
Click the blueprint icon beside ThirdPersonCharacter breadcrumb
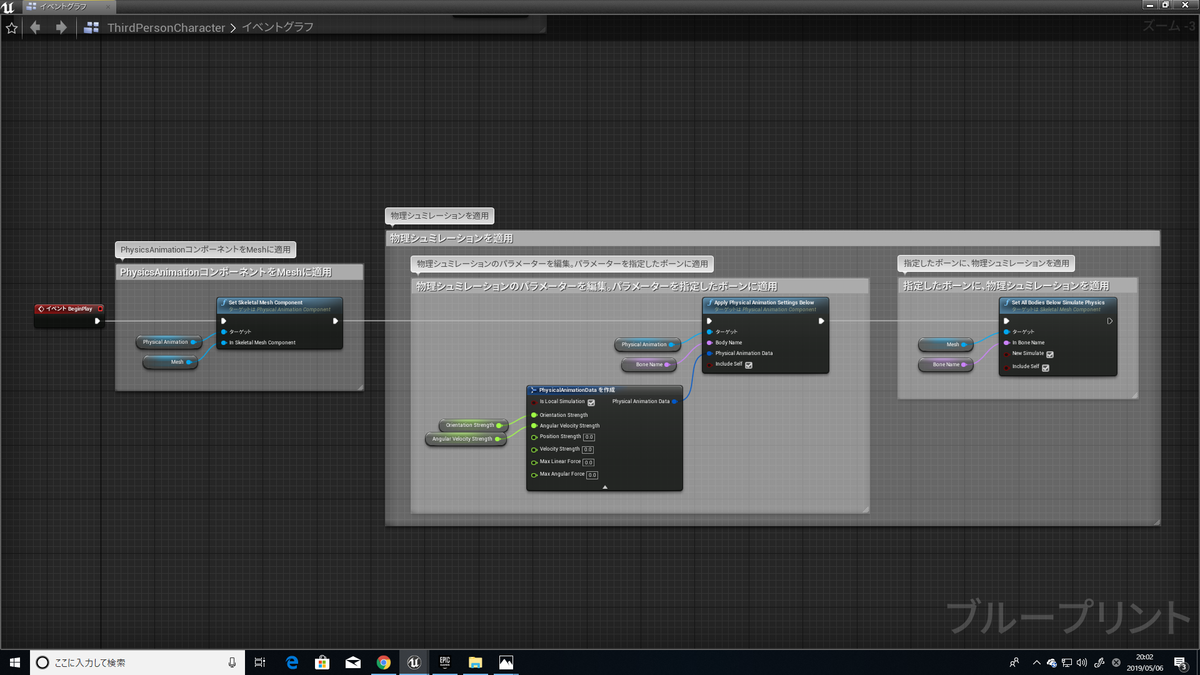tap(92, 28)
